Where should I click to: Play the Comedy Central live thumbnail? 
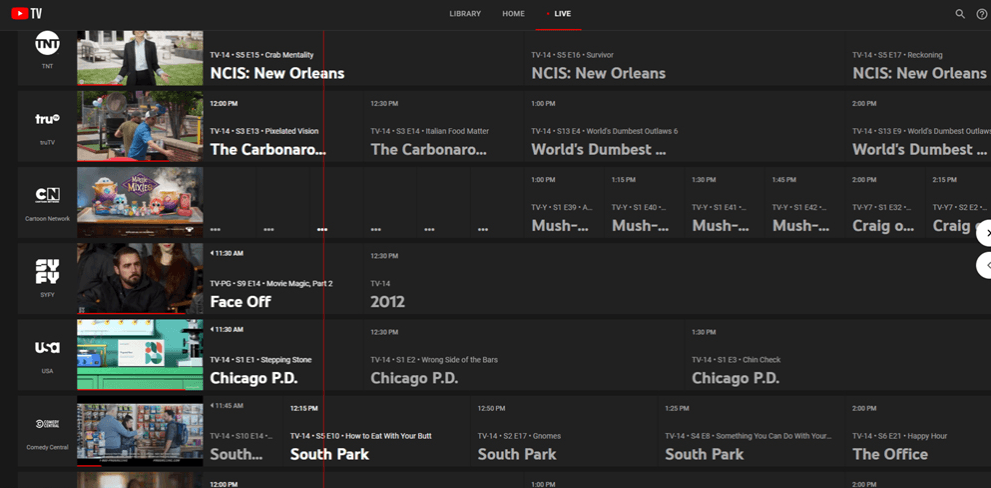[140, 431]
